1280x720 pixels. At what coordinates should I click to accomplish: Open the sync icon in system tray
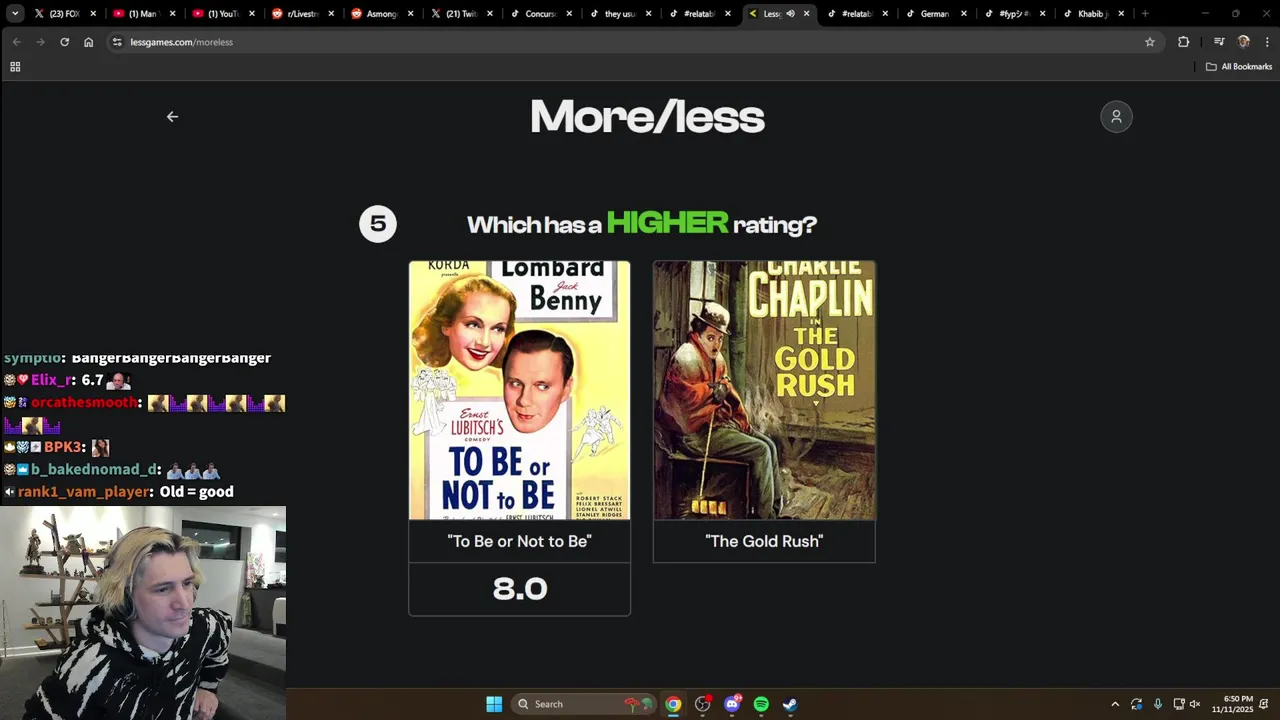(x=1137, y=704)
